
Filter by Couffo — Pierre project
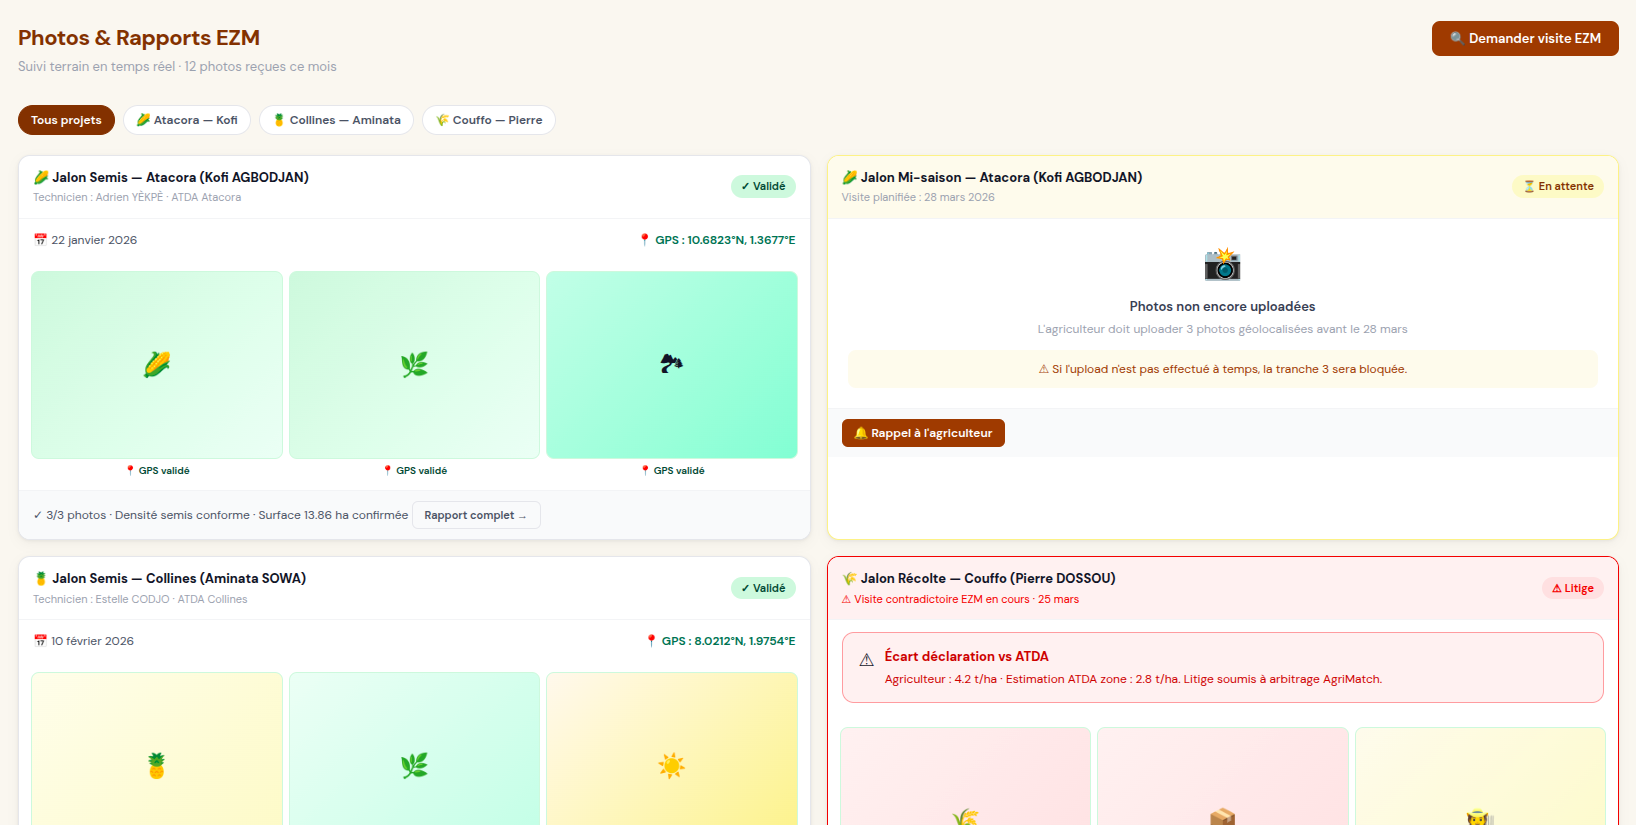click(489, 120)
